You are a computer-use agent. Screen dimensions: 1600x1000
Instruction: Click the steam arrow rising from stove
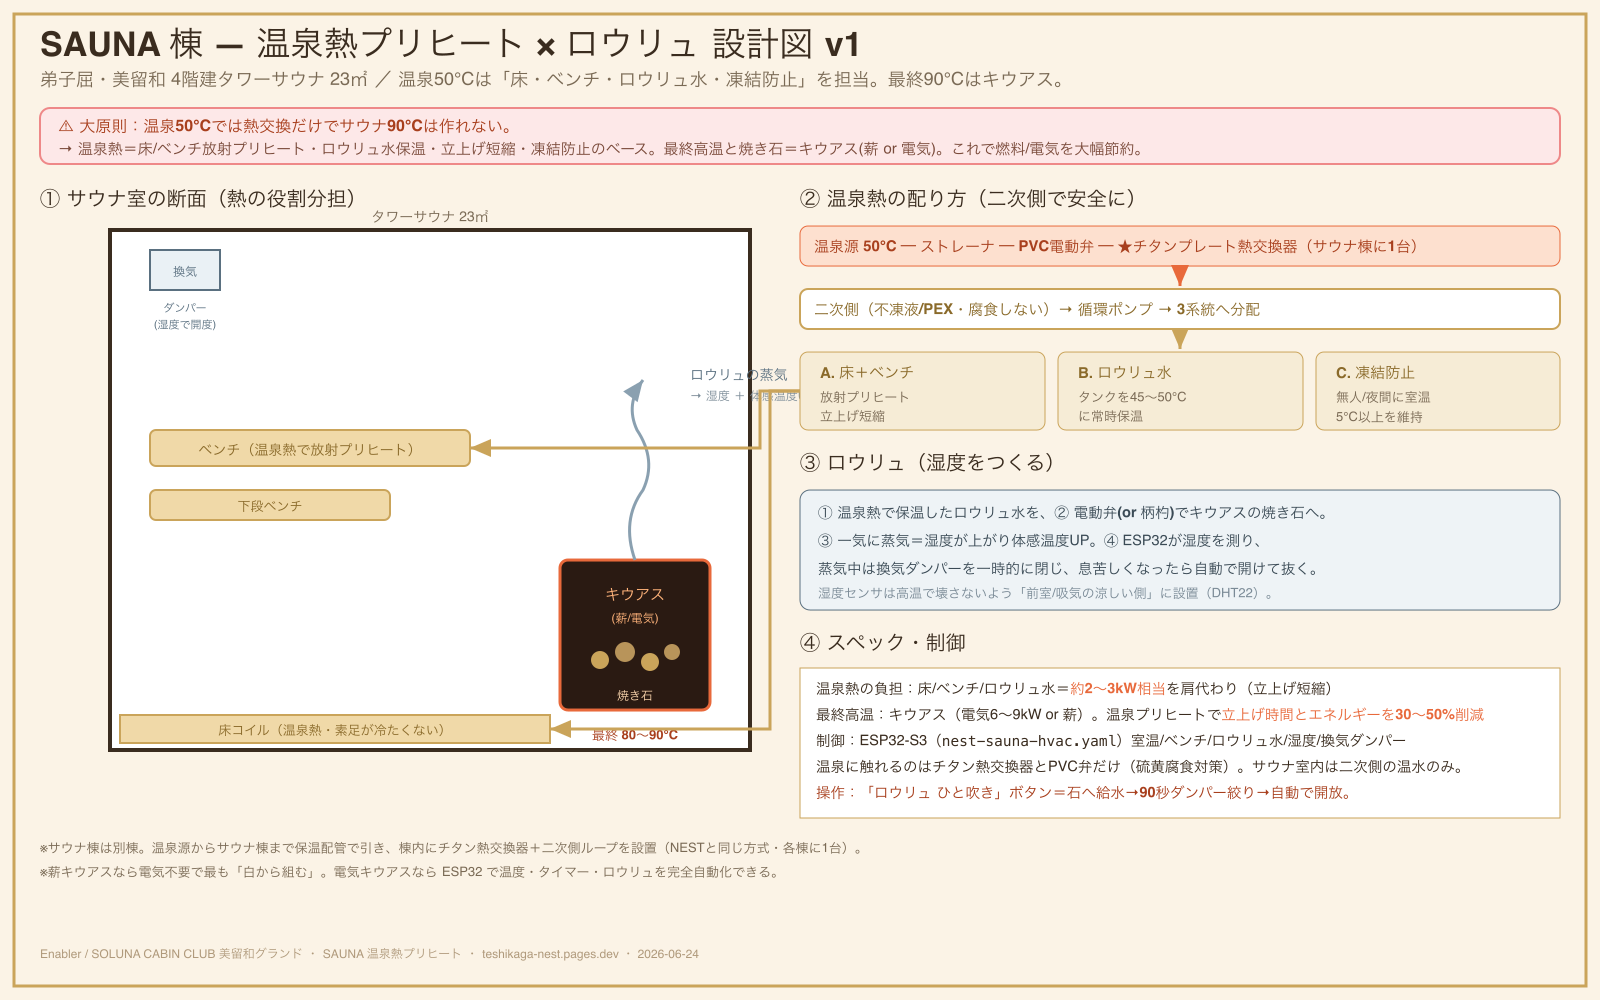point(638,468)
